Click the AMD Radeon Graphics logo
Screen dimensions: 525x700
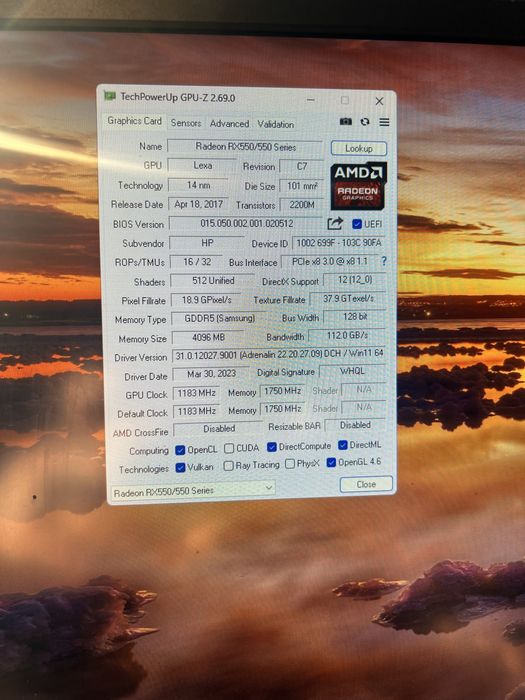pyautogui.click(x=358, y=186)
